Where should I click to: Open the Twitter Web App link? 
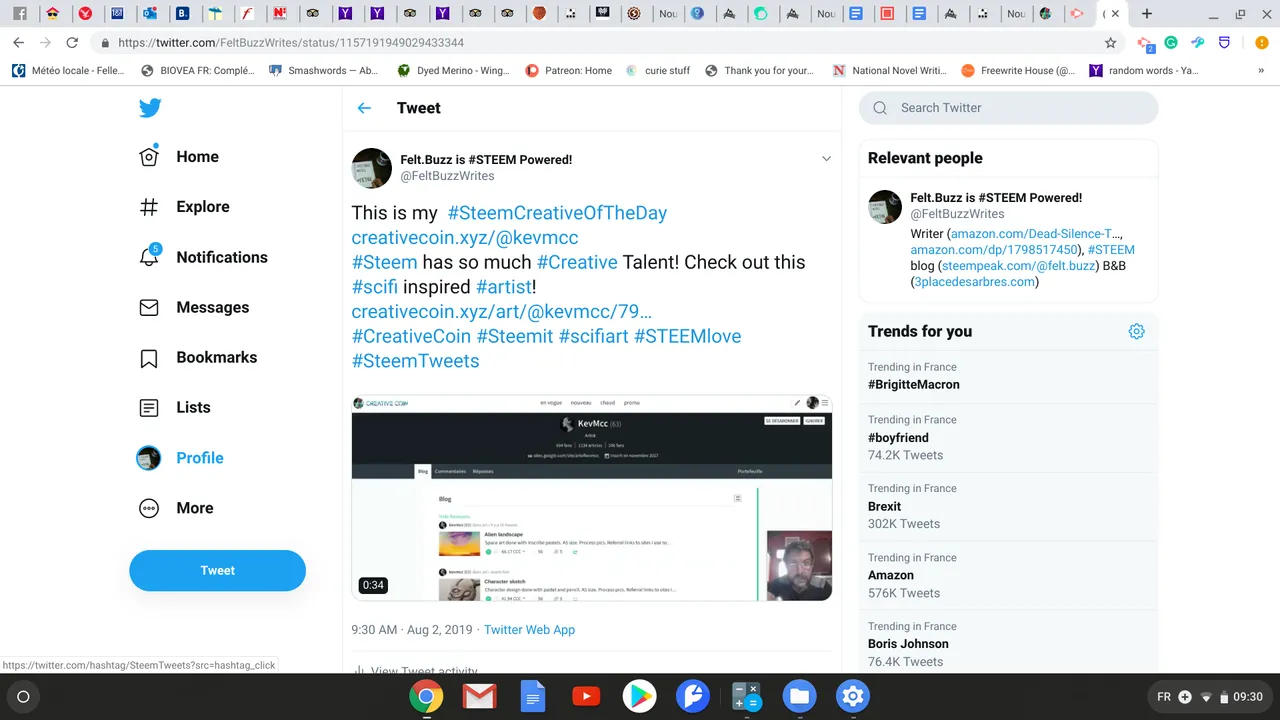click(x=529, y=630)
